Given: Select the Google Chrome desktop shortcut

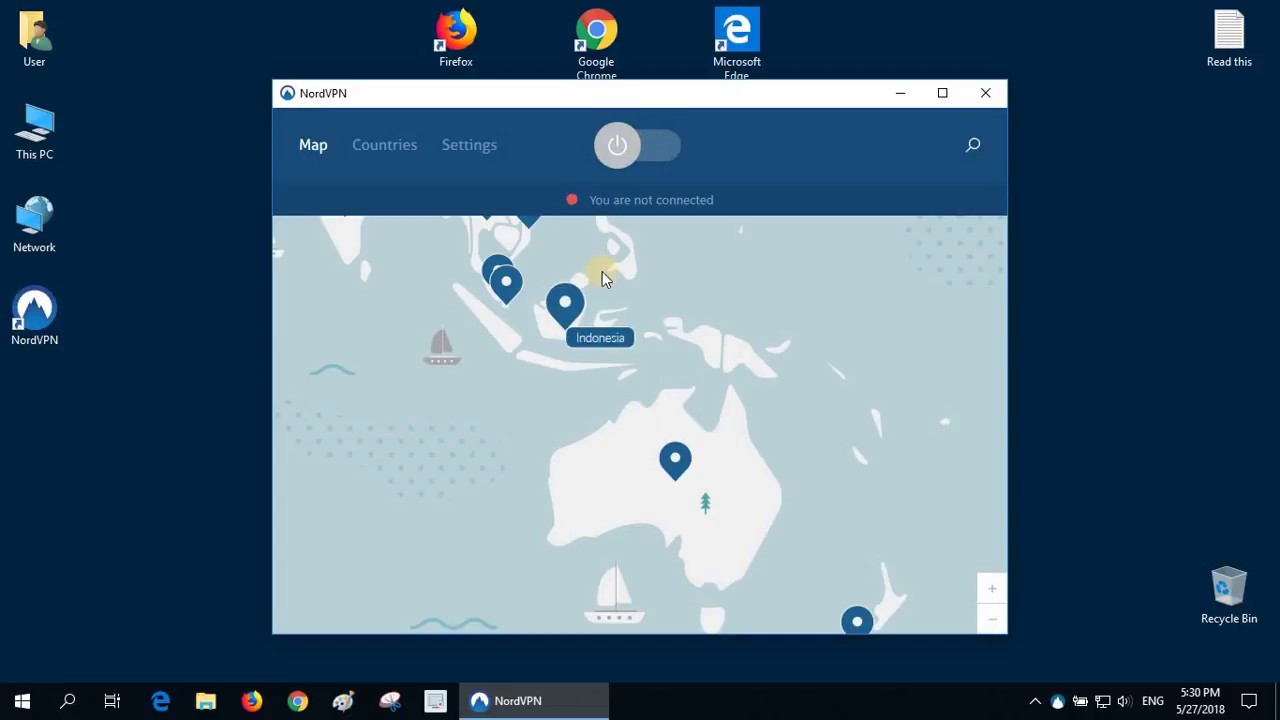Looking at the screenshot, I should (x=596, y=45).
